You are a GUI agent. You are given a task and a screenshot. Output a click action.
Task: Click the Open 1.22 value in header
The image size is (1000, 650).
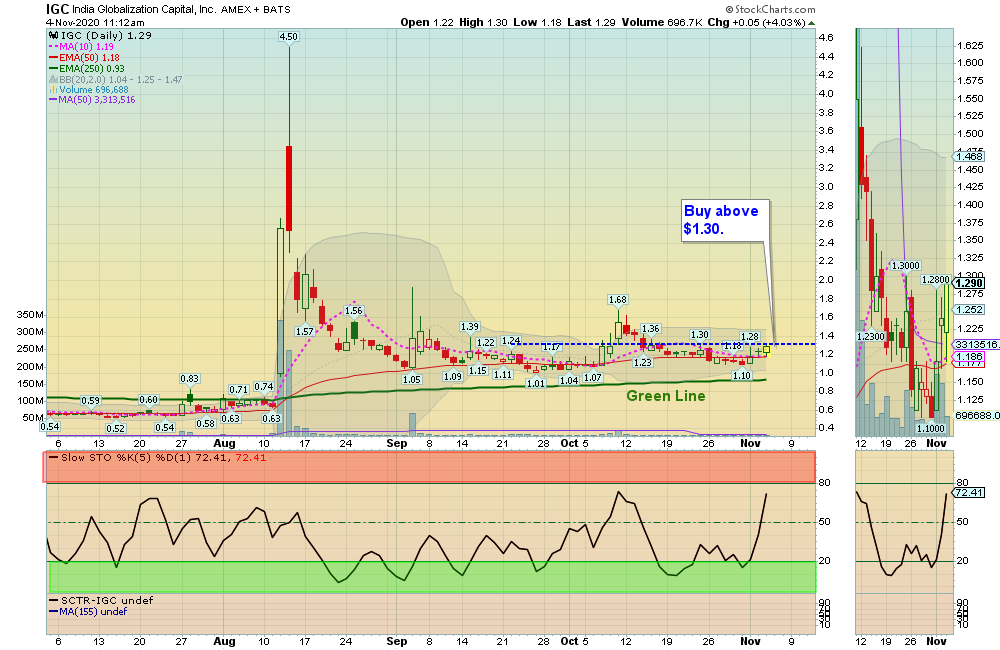pyautogui.click(x=427, y=22)
